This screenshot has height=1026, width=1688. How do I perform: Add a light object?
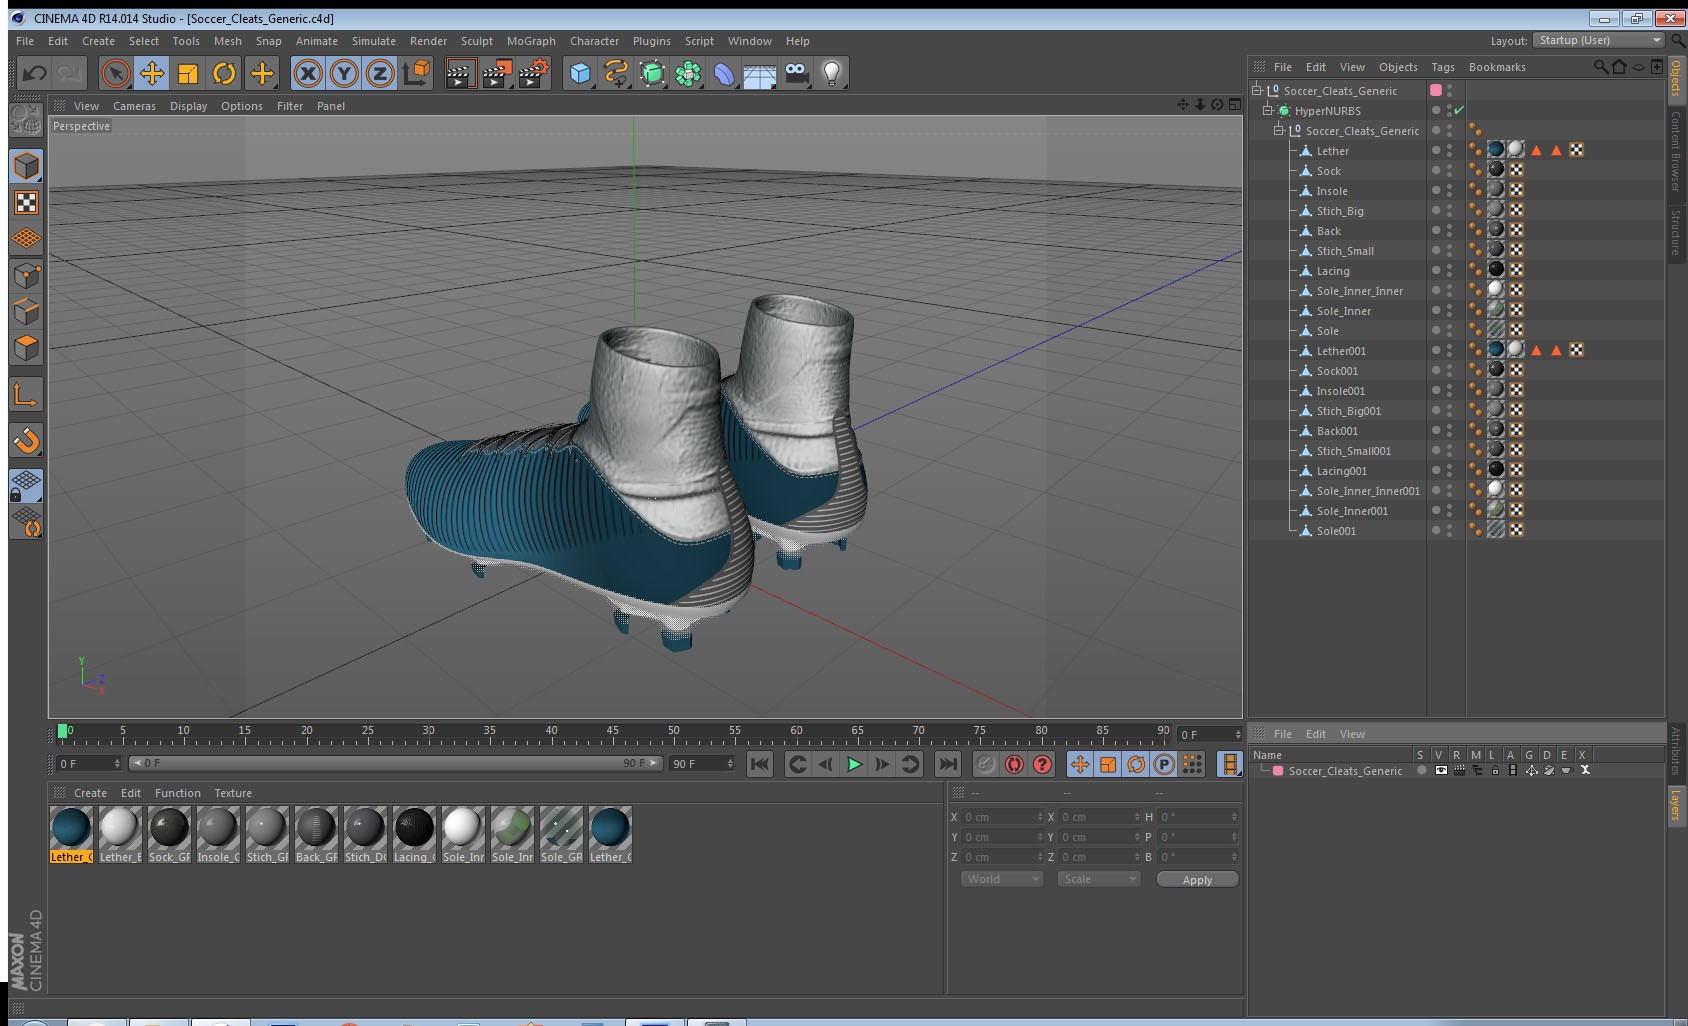(832, 73)
